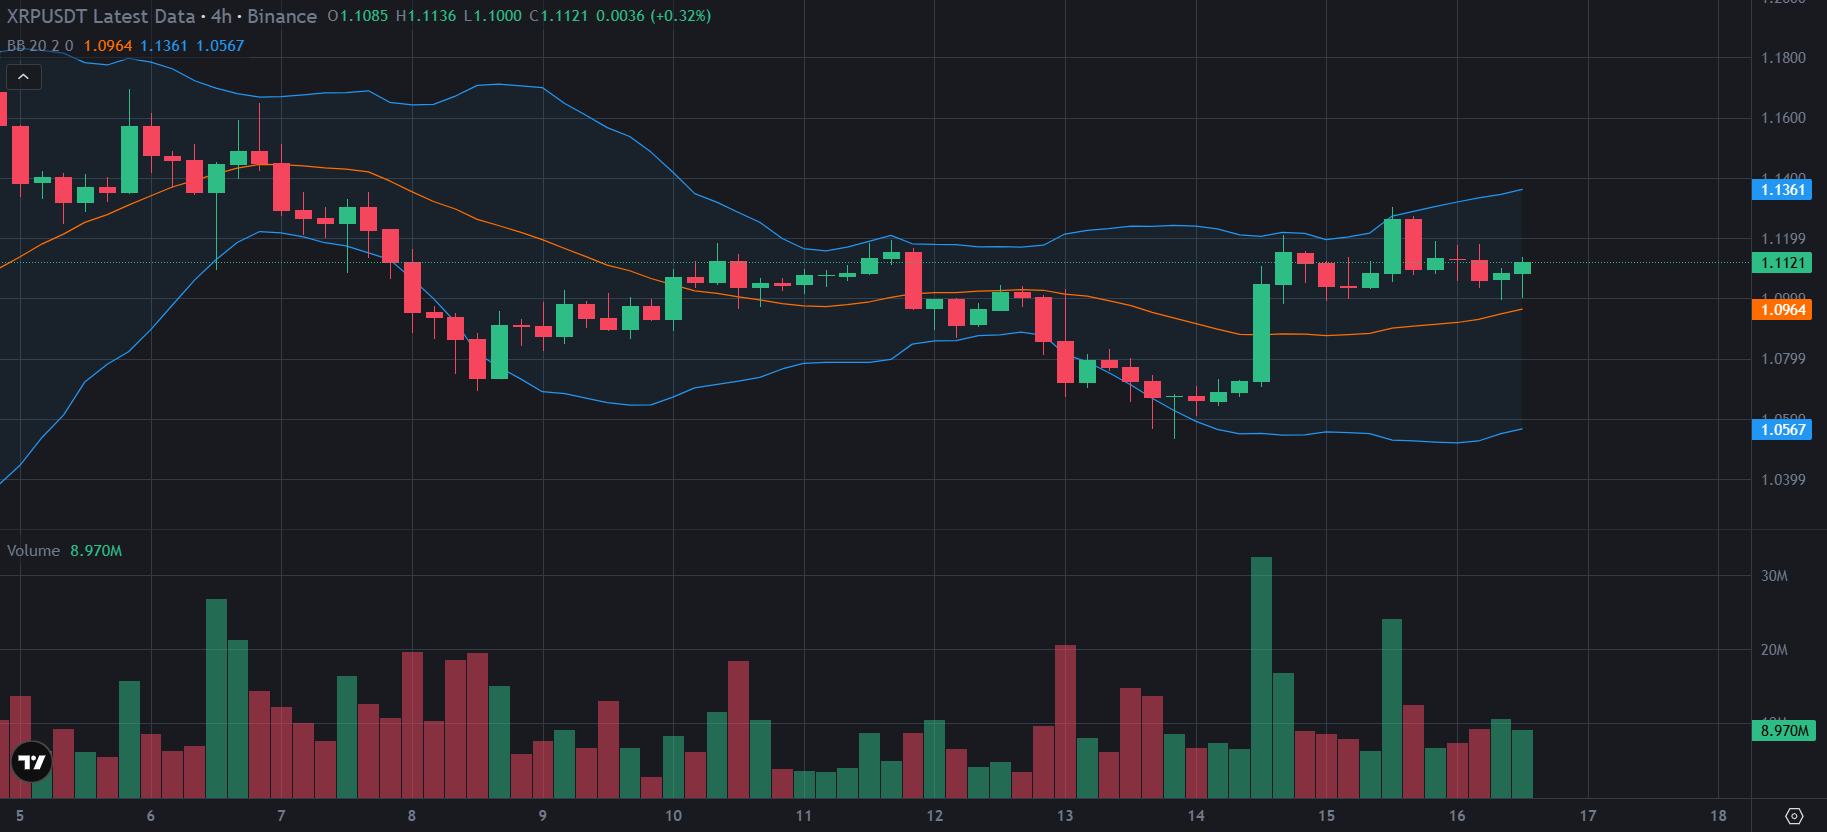Click the tallest green volume bar

point(1262,678)
